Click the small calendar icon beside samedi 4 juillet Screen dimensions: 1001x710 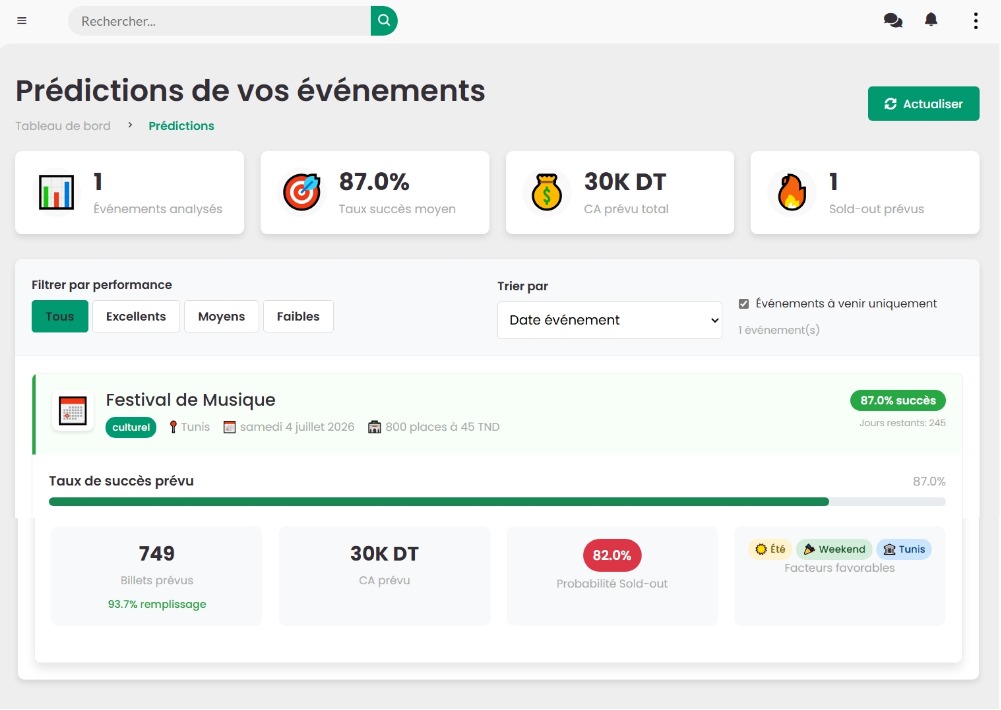tap(229, 427)
